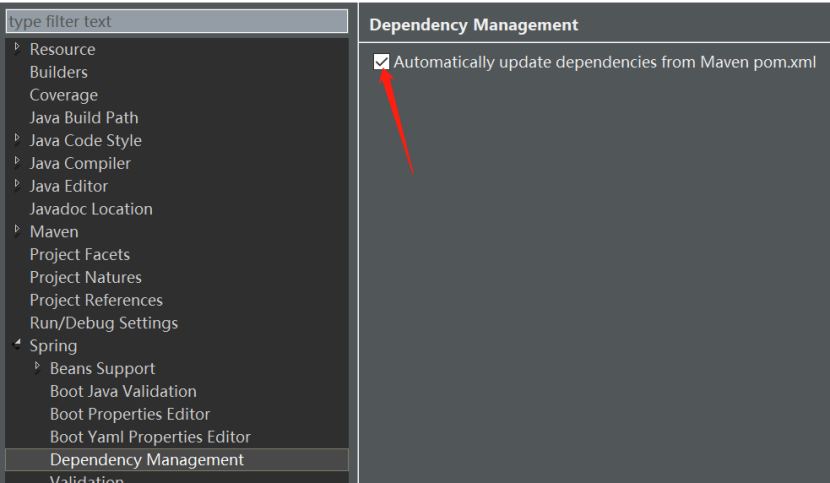Select the Builders page
The width and height of the screenshot is (830, 483).
[59, 72]
